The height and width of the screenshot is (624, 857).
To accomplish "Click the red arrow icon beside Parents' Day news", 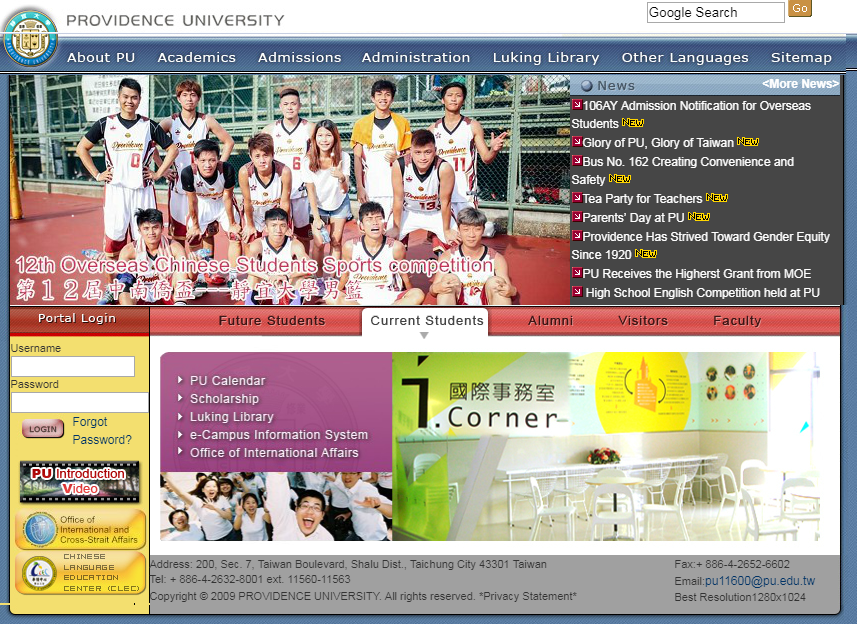I will click(577, 216).
